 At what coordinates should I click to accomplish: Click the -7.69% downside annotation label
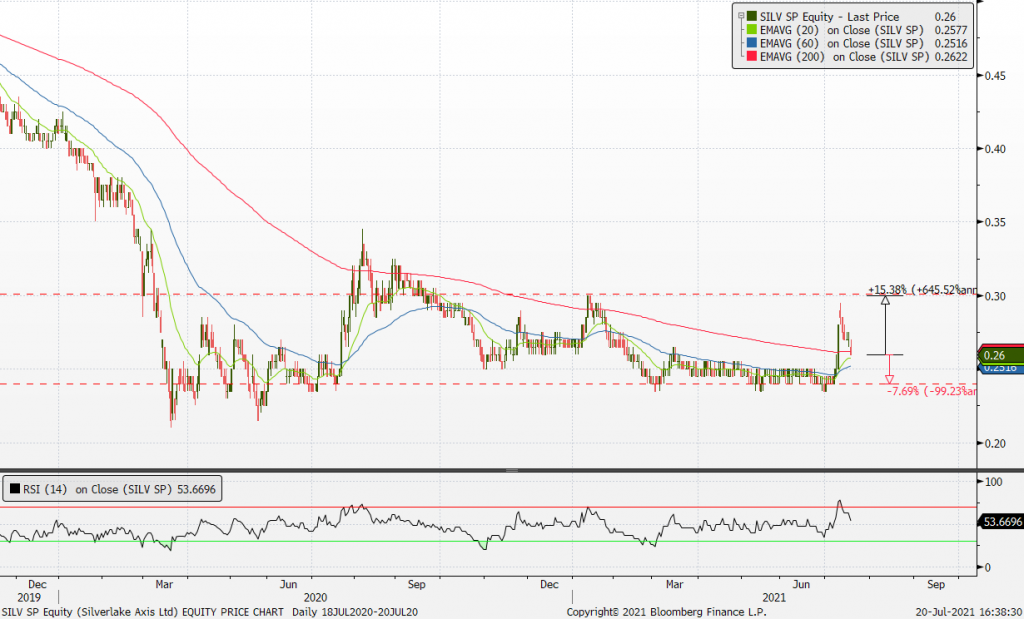point(932,391)
